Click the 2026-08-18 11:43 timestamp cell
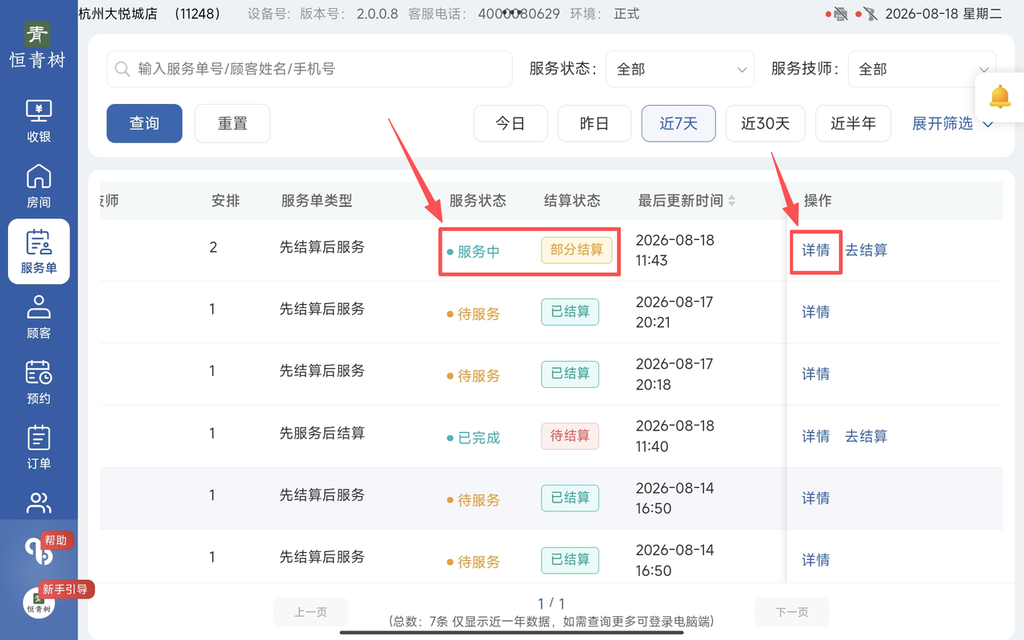The height and width of the screenshot is (640, 1024). pyautogui.click(x=675, y=250)
